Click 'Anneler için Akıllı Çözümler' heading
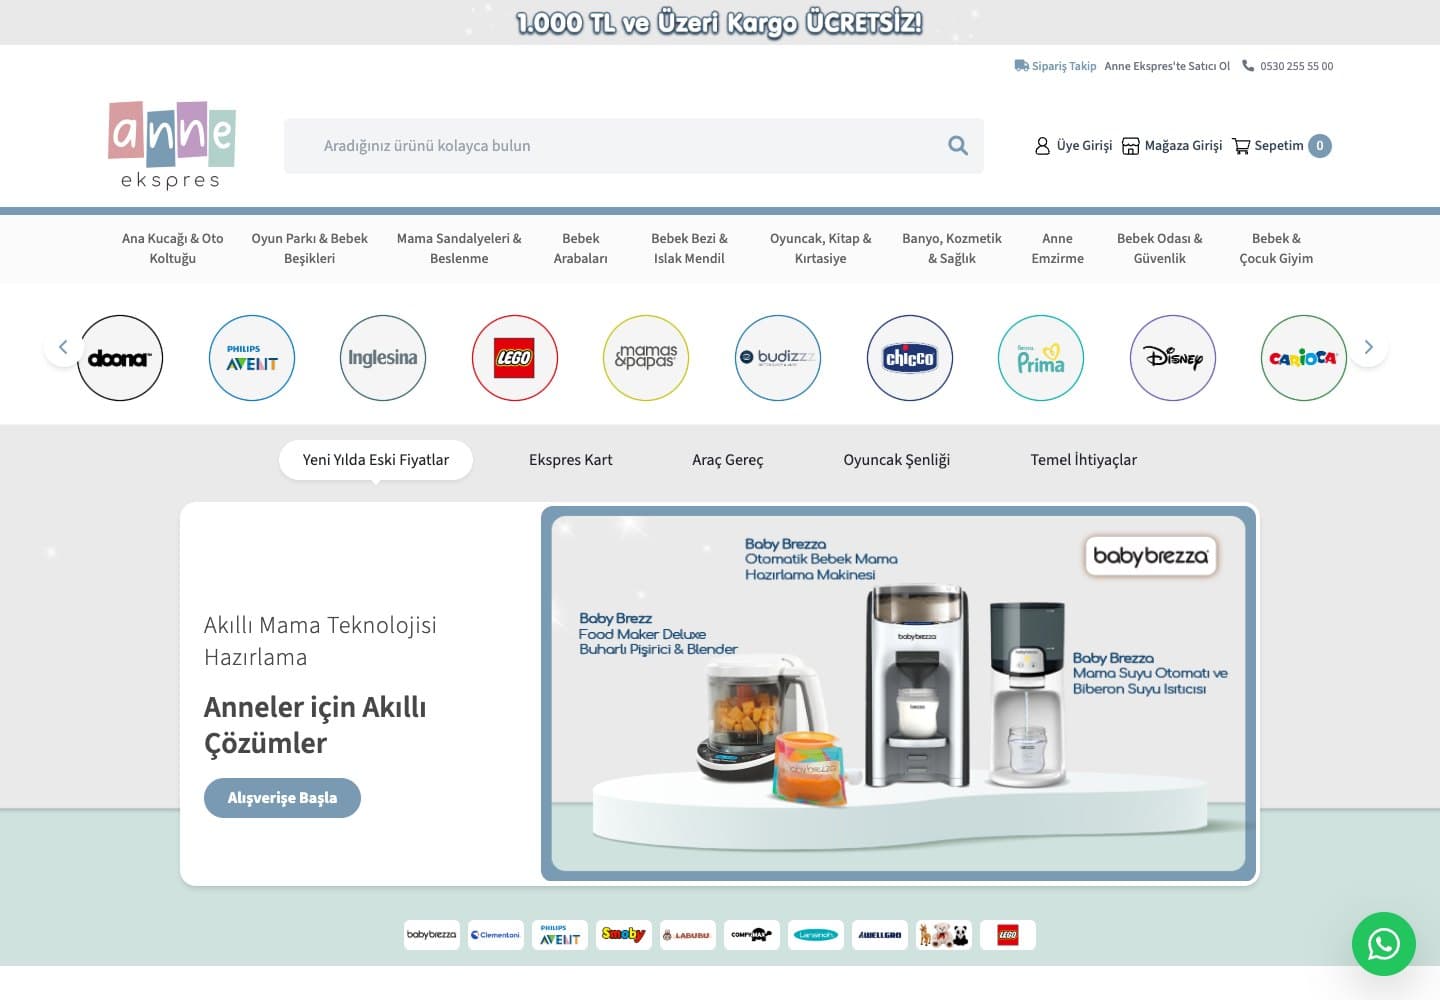The image size is (1440, 1000). (315, 725)
